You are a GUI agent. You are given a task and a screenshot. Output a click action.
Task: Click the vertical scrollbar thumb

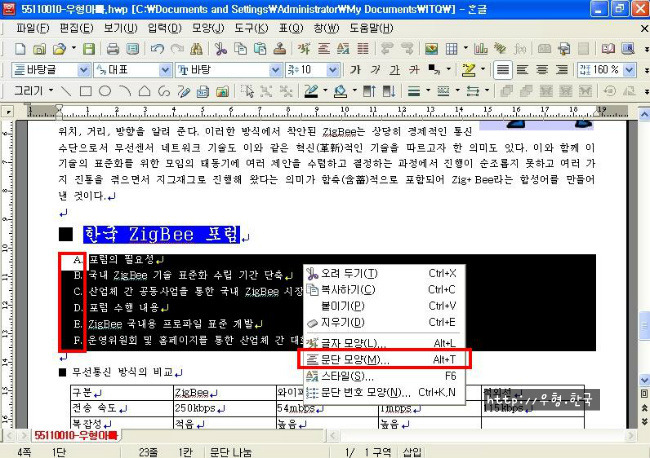coord(644,327)
